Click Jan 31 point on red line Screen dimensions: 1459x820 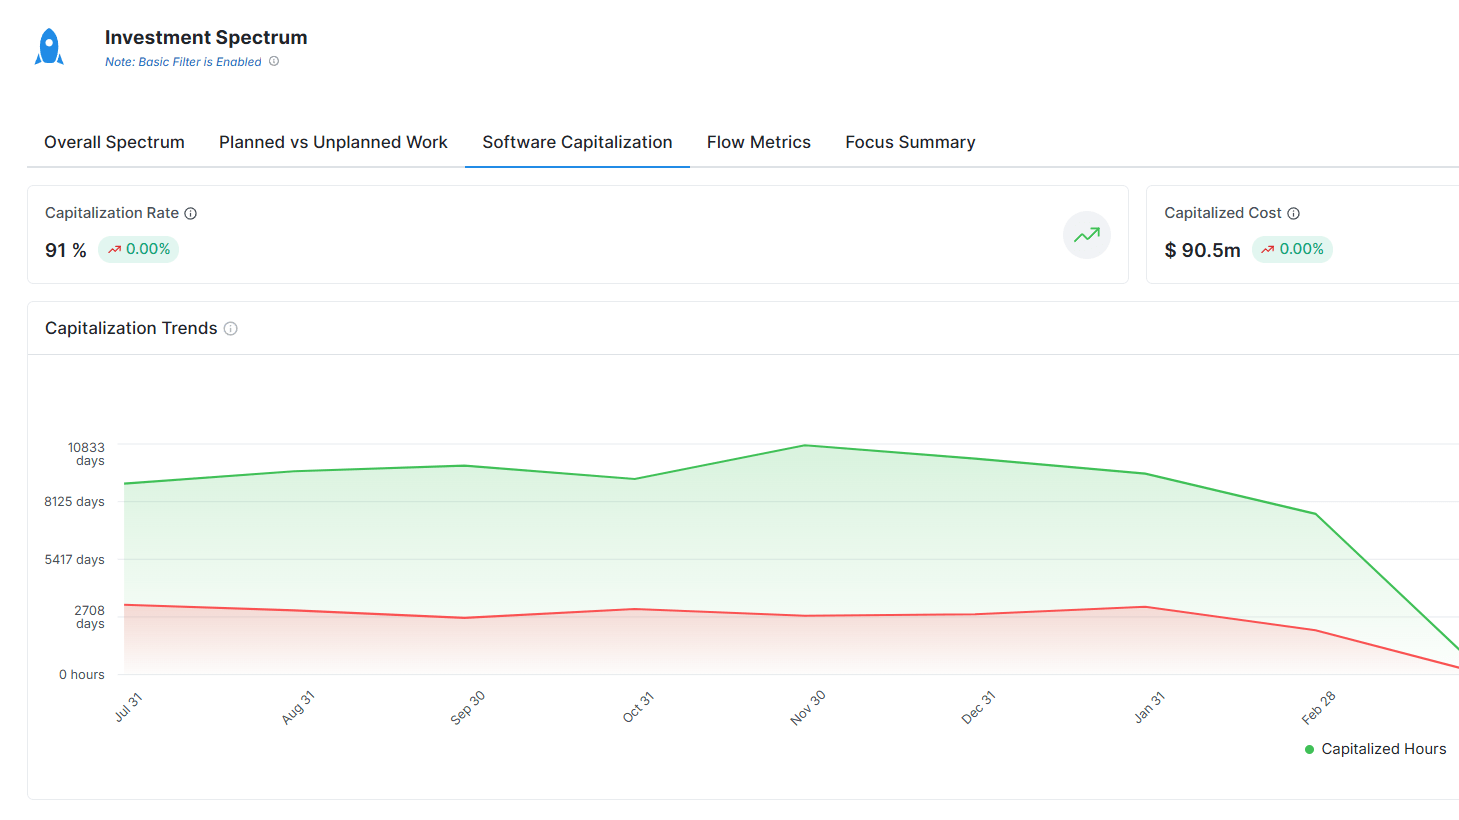[x=1146, y=607]
